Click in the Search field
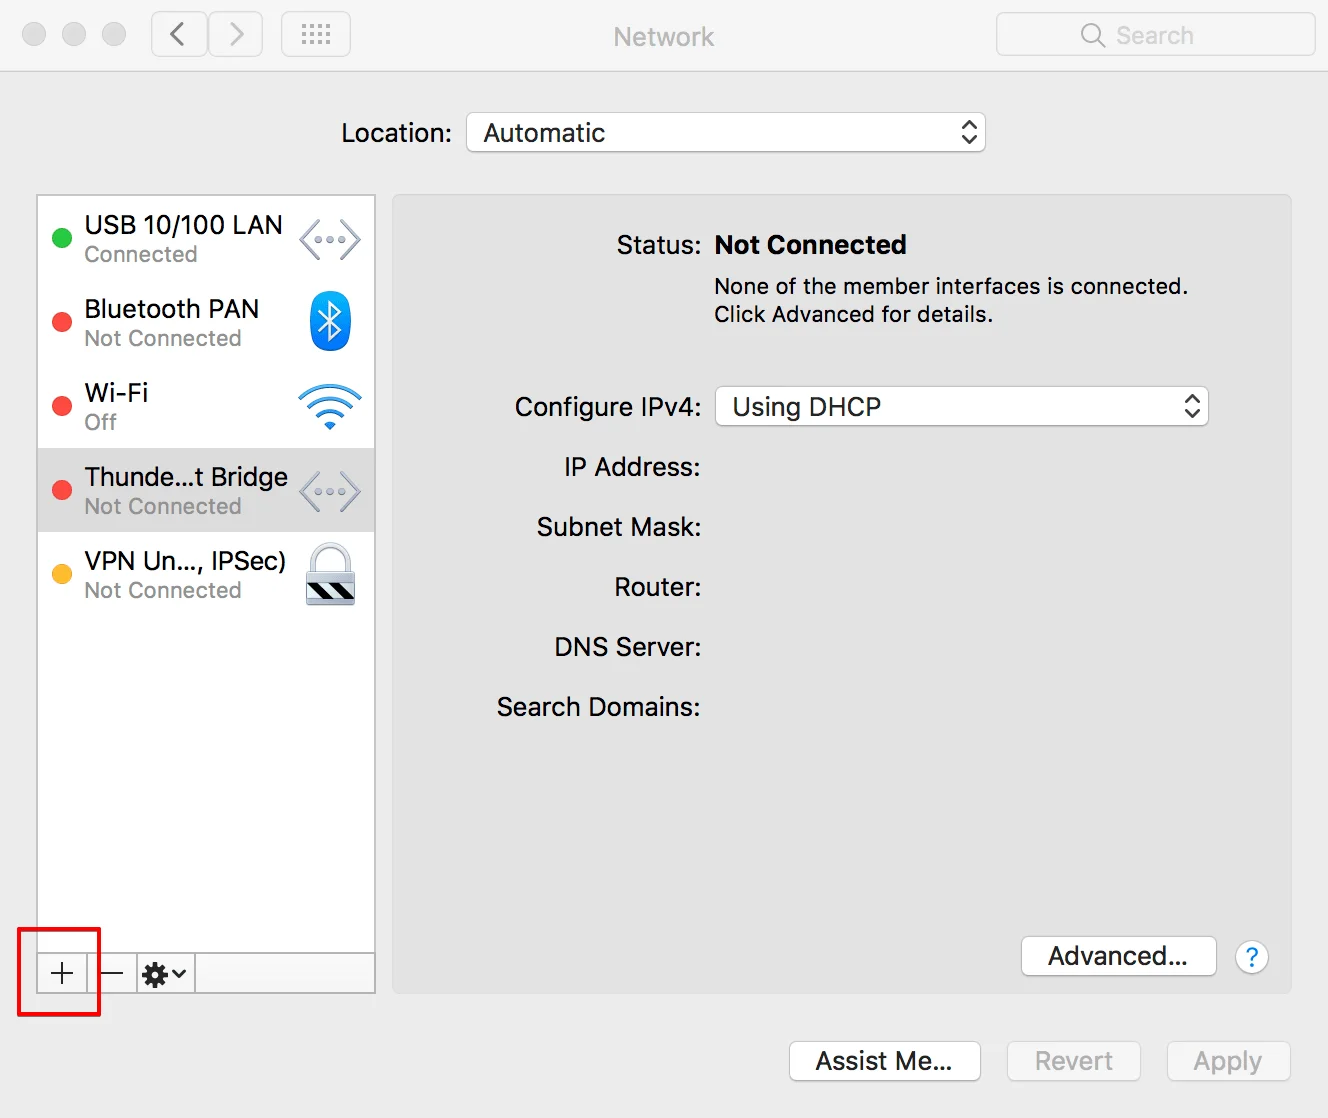1328x1118 pixels. pyautogui.click(x=1155, y=35)
